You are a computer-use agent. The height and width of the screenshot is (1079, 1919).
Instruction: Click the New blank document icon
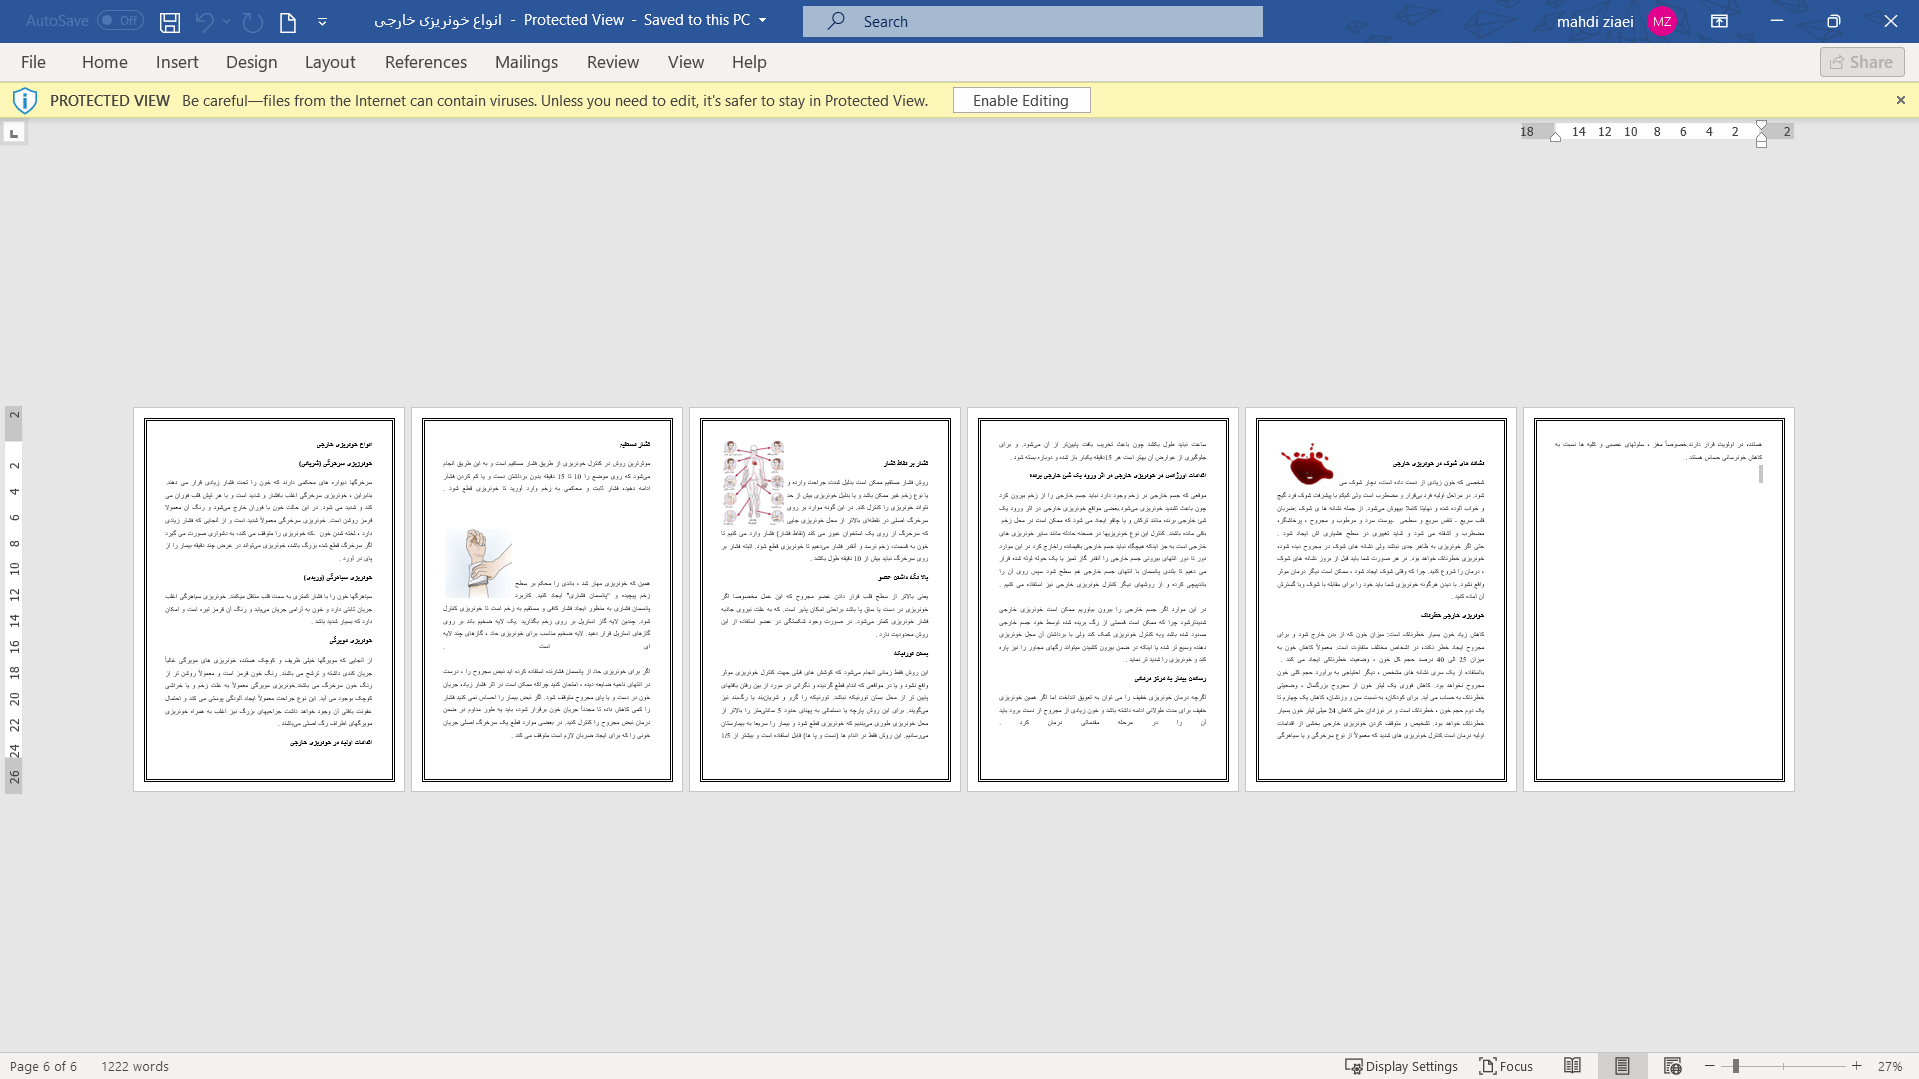287,21
